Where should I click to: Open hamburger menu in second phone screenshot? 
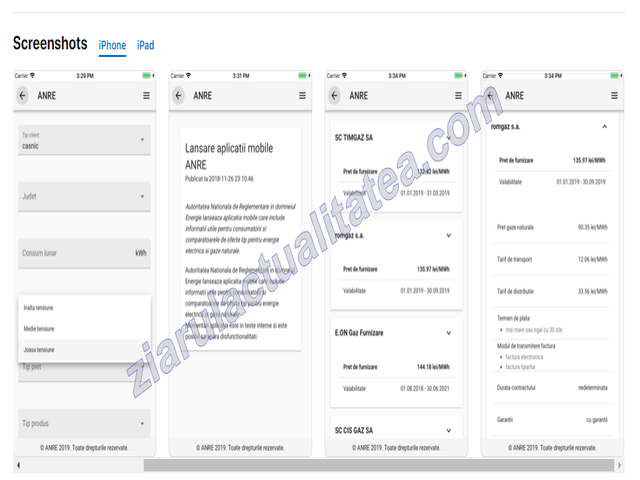pyautogui.click(x=303, y=96)
